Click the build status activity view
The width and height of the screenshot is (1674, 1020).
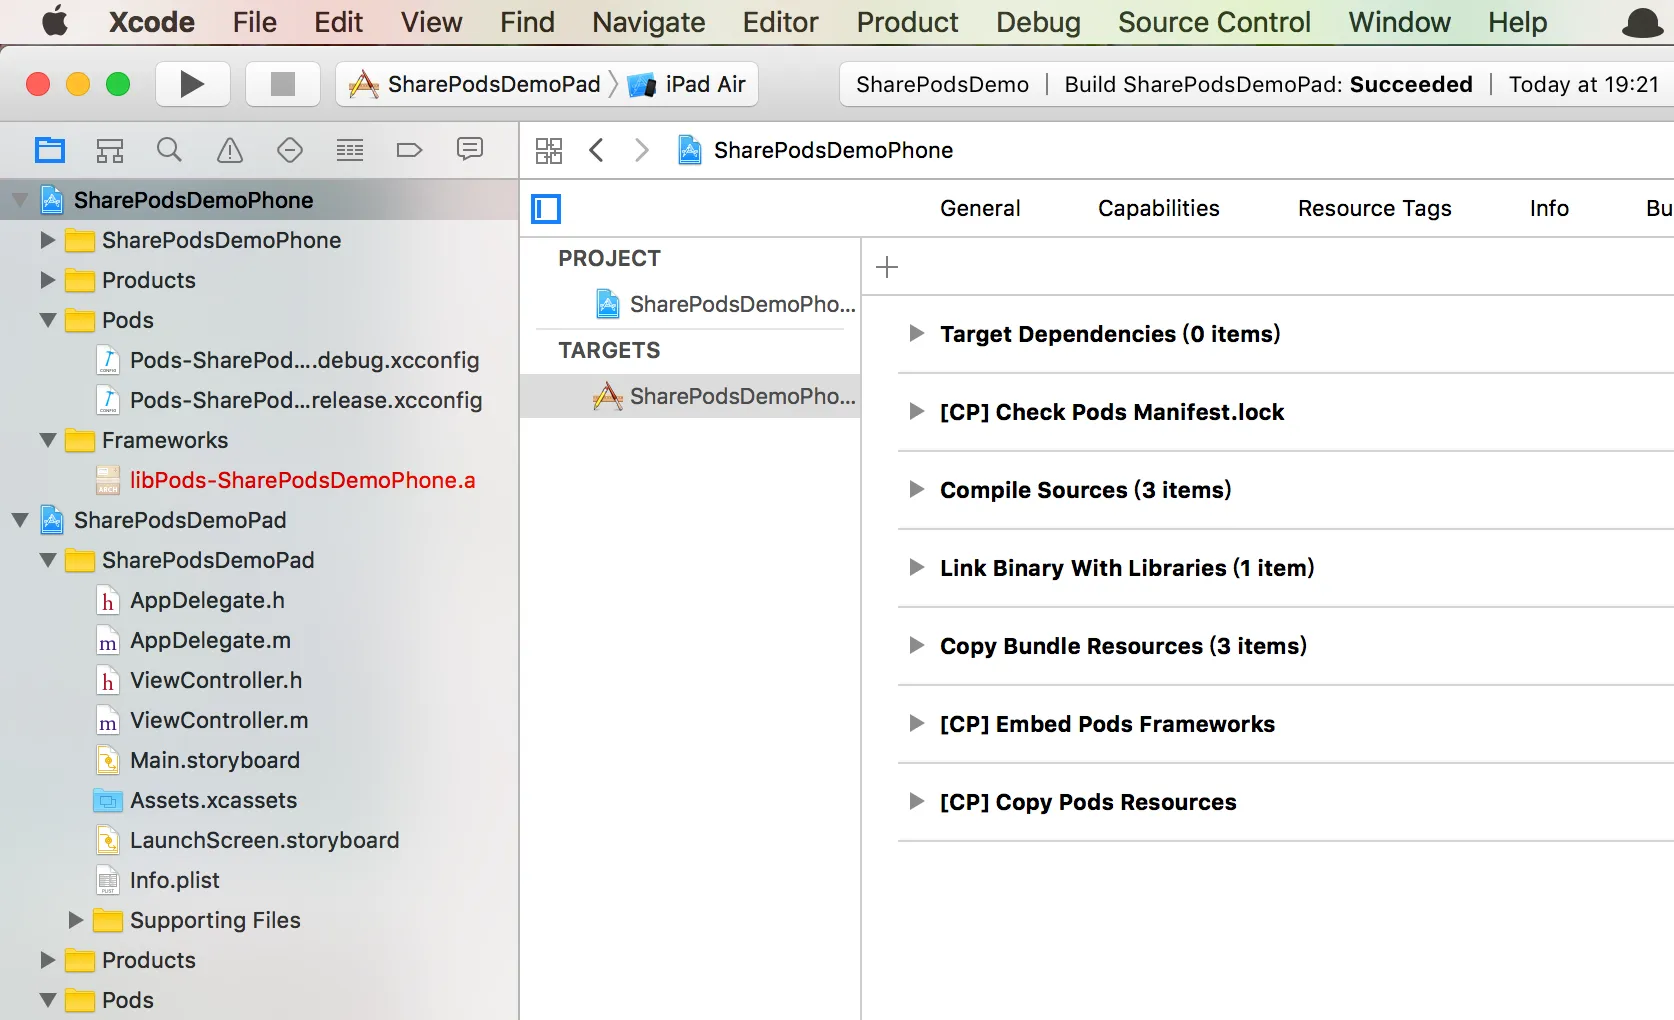click(x=1257, y=84)
